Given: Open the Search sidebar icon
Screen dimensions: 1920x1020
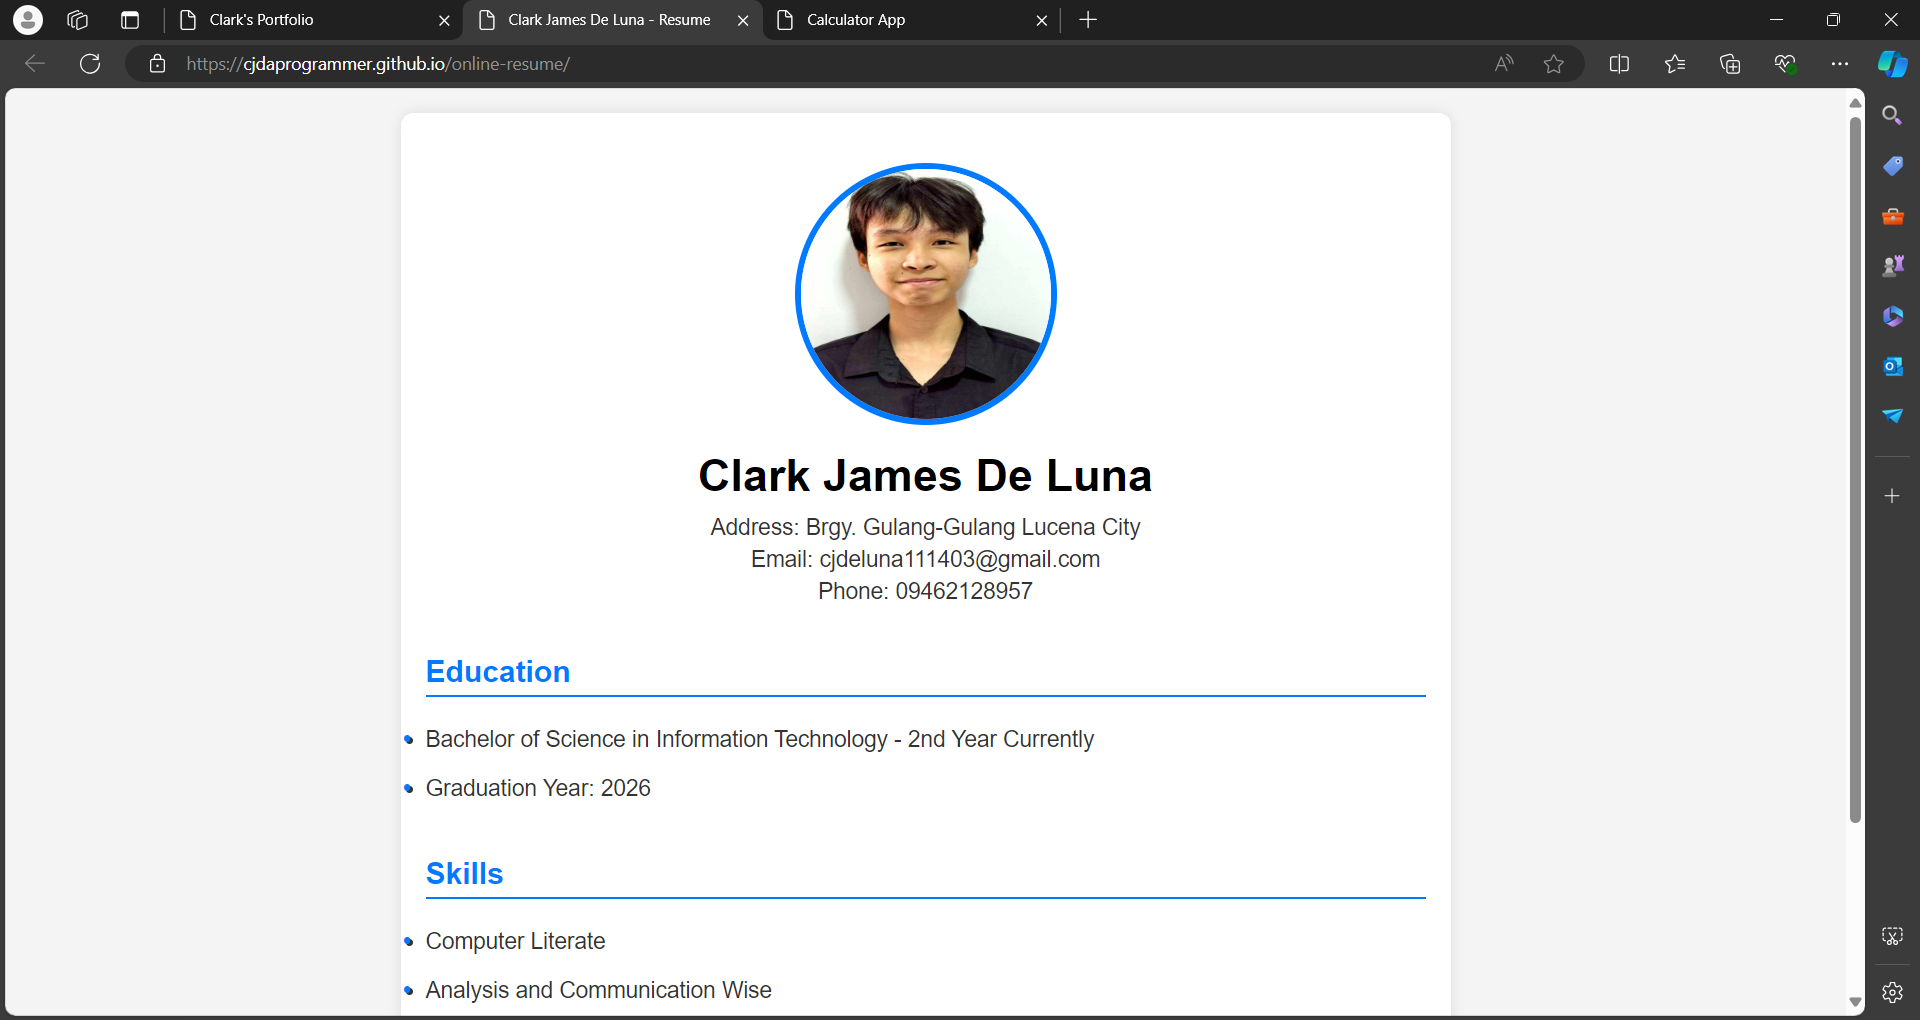Looking at the screenshot, I should point(1892,115).
